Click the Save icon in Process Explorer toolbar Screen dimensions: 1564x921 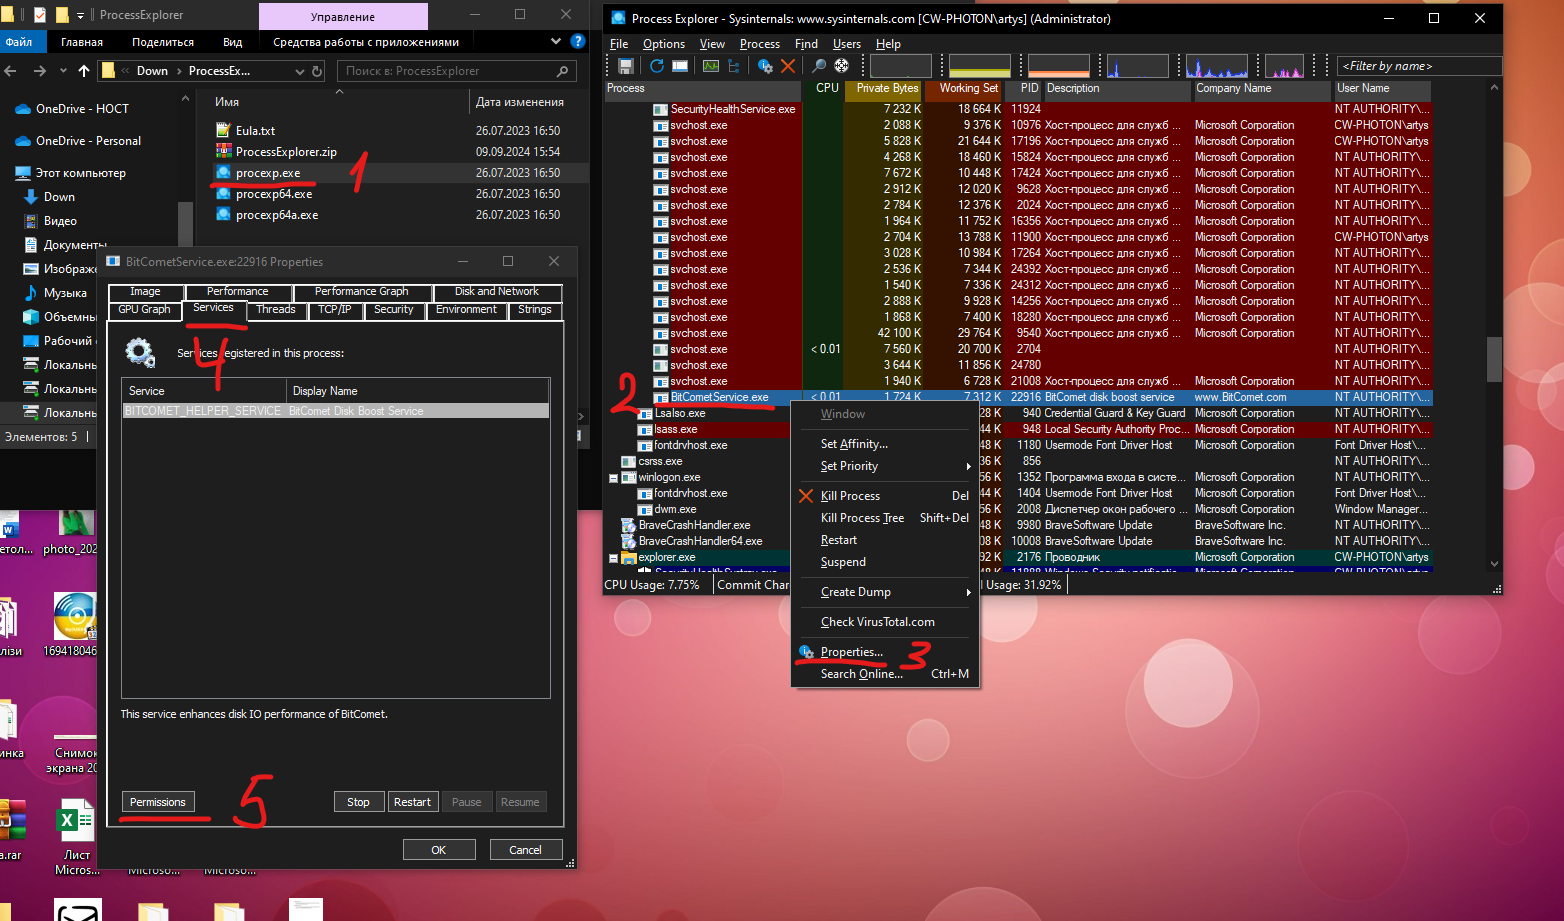(x=626, y=66)
